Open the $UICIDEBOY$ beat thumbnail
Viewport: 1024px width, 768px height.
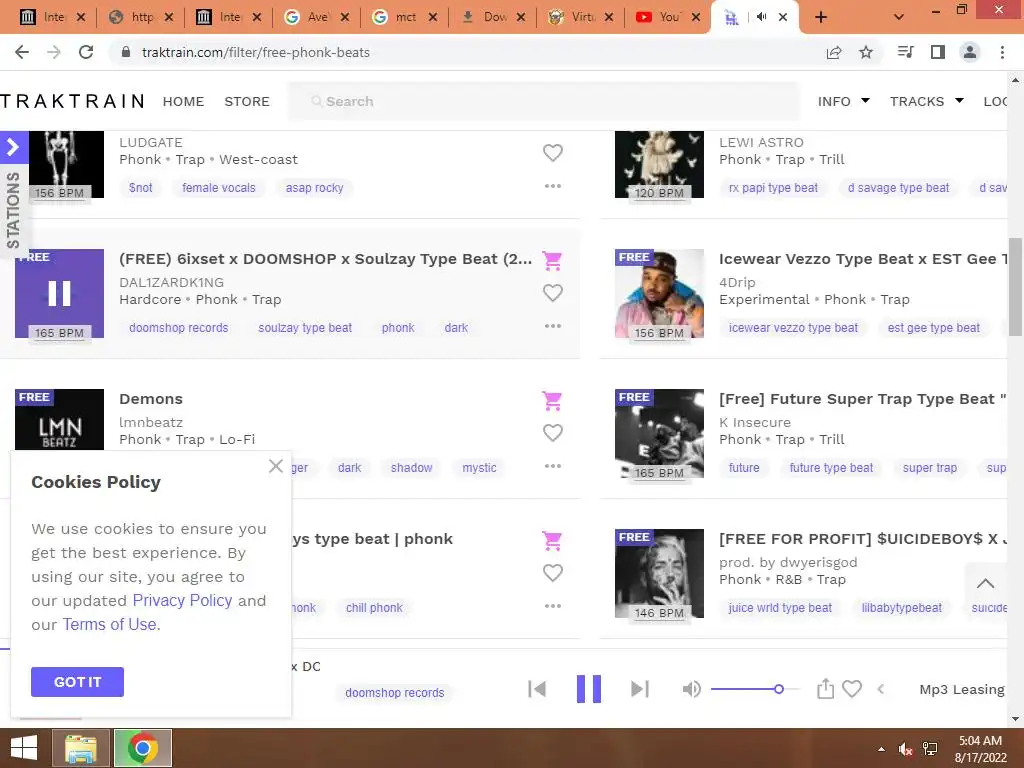660,573
